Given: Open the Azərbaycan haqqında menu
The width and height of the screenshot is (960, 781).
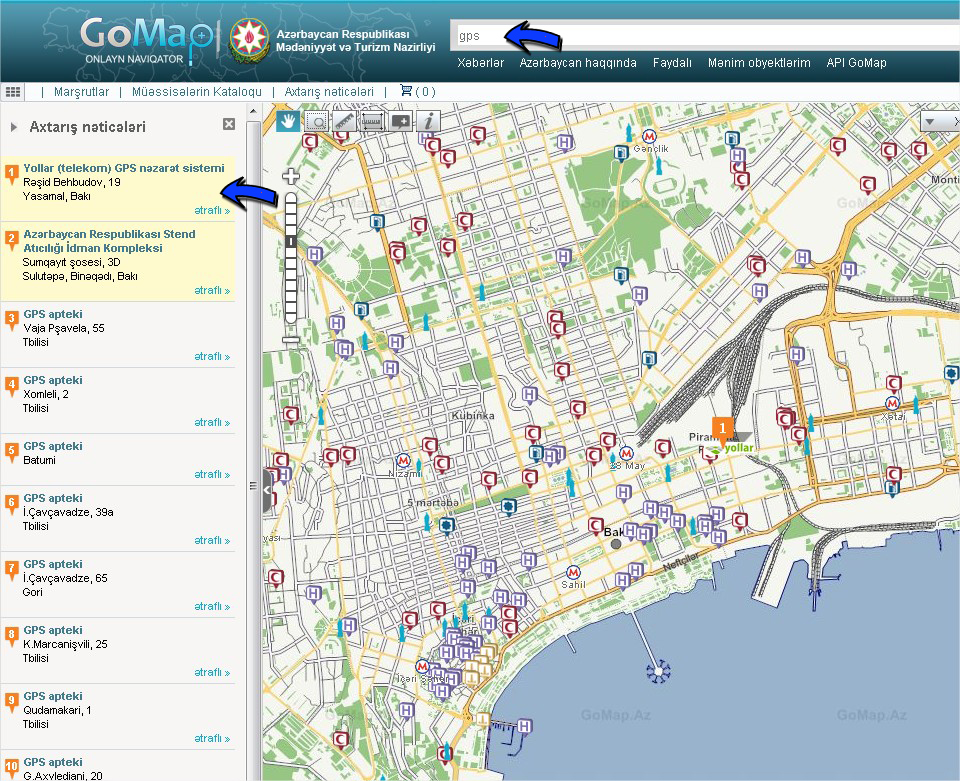Looking at the screenshot, I should (578, 63).
